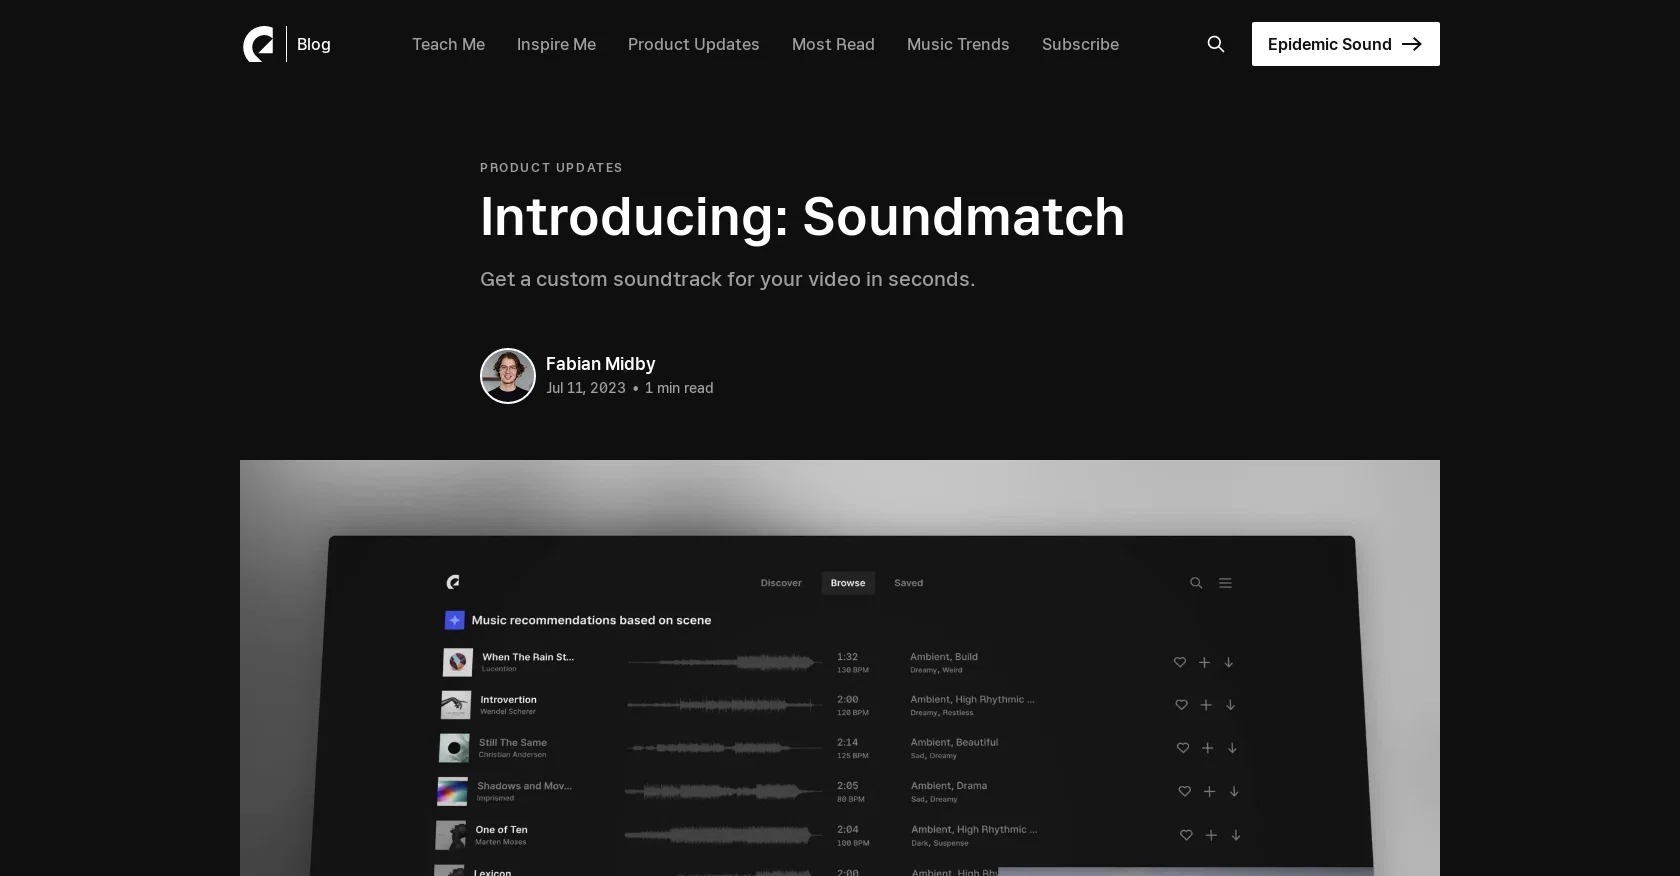The width and height of the screenshot is (1680, 876).
Task: Click the "Get a custom soundtrack" subtitle
Action: [x=727, y=279]
